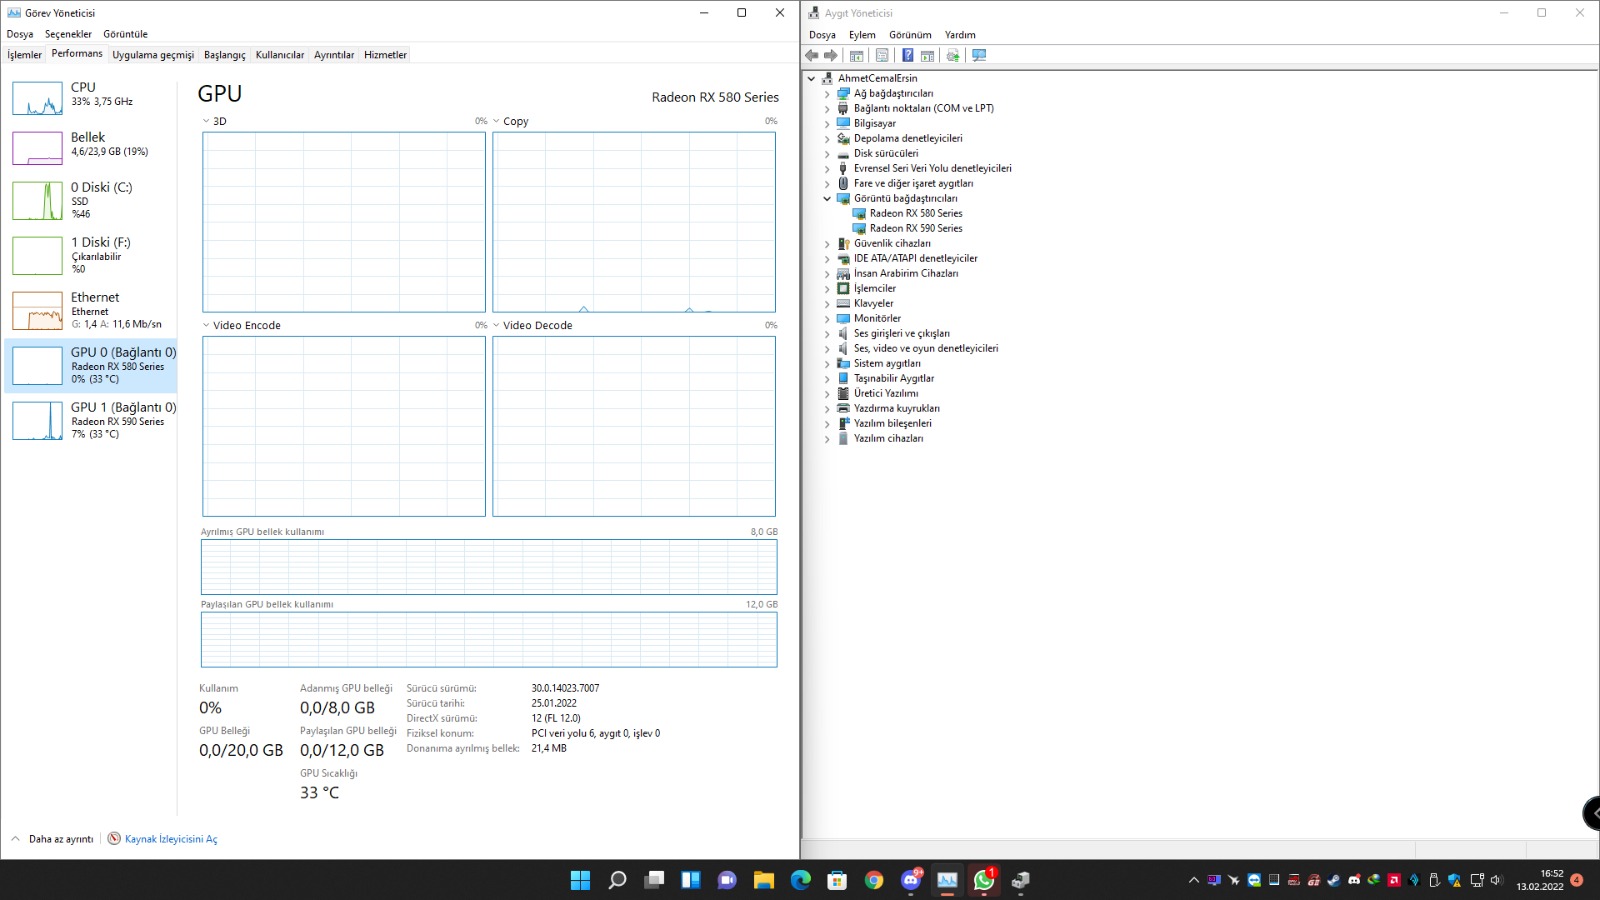Viewport: 1600px width, 900px height.
Task: Click the update driver icon with green arrow
Action: tap(953, 56)
